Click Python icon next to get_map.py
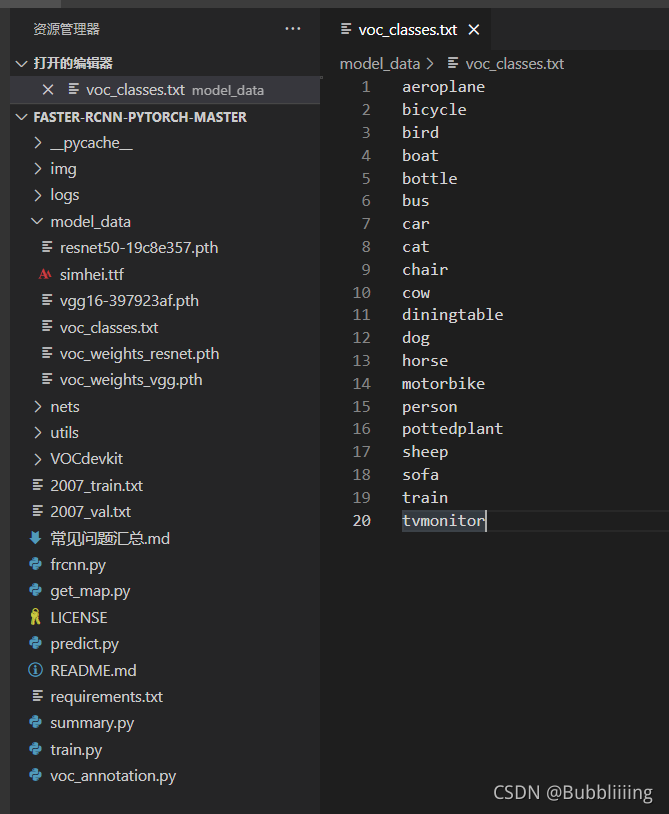The image size is (669, 814). 36,590
